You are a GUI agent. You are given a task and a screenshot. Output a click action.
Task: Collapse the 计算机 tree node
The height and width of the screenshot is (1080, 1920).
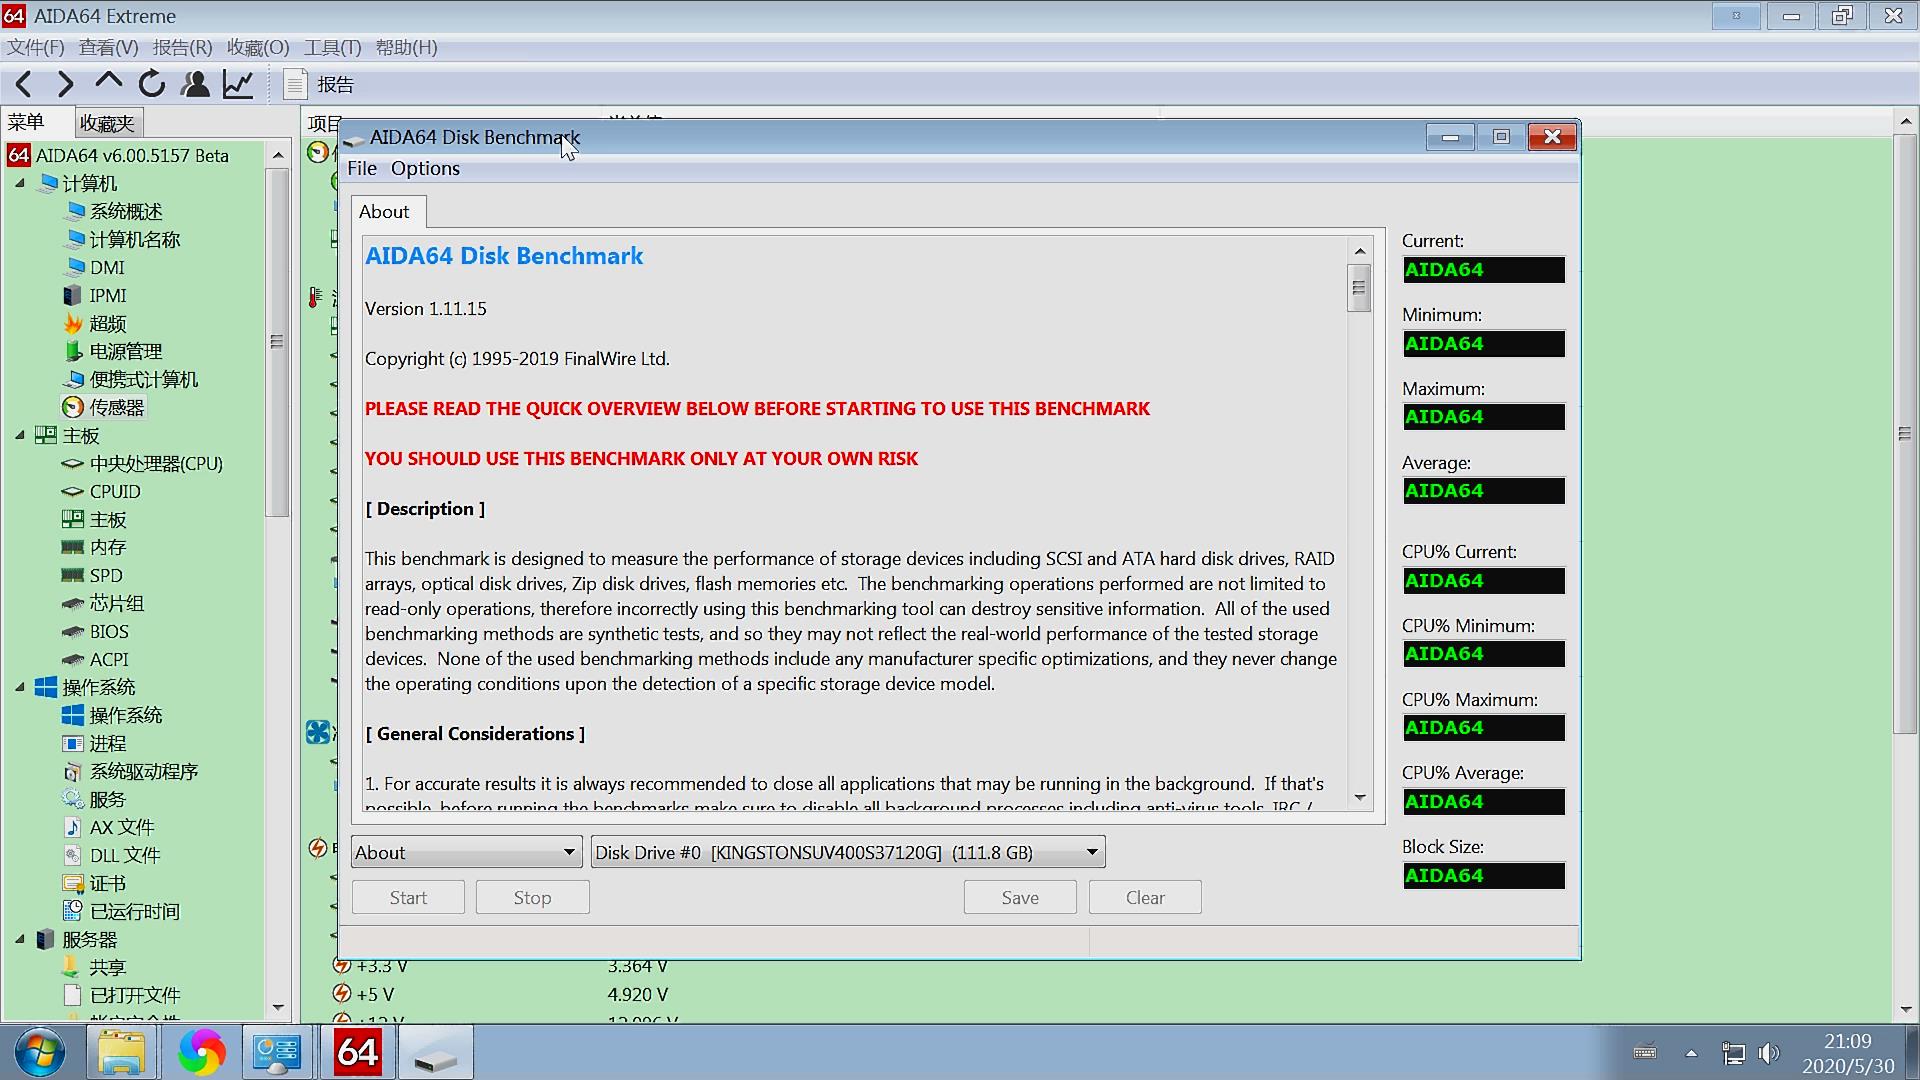(x=20, y=183)
